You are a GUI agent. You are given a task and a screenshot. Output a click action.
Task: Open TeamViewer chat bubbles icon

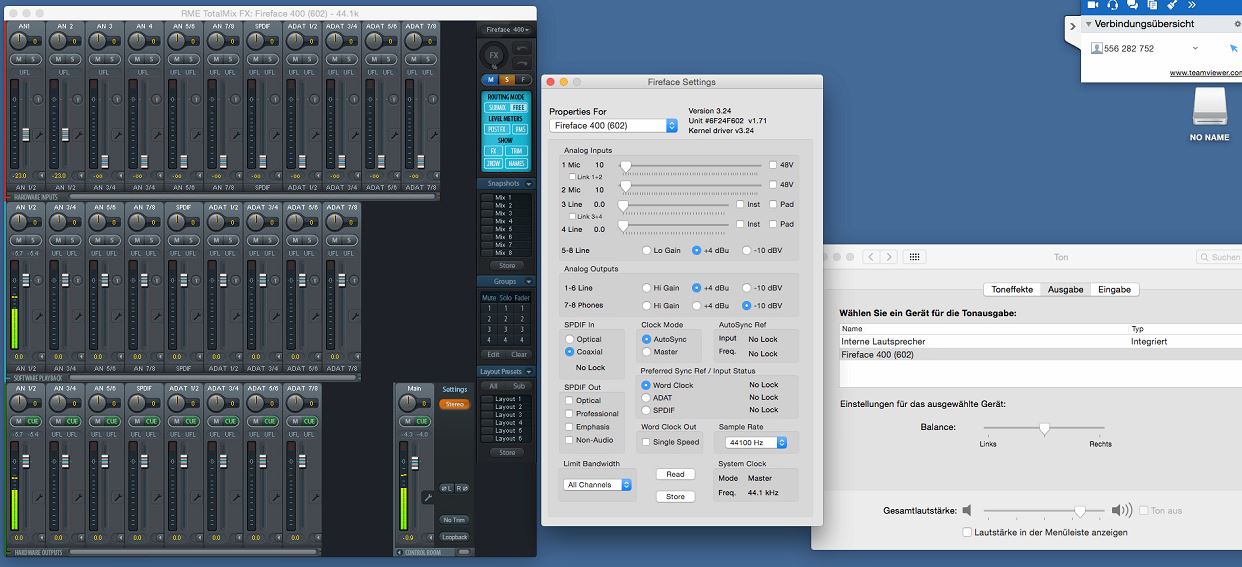point(1133,5)
